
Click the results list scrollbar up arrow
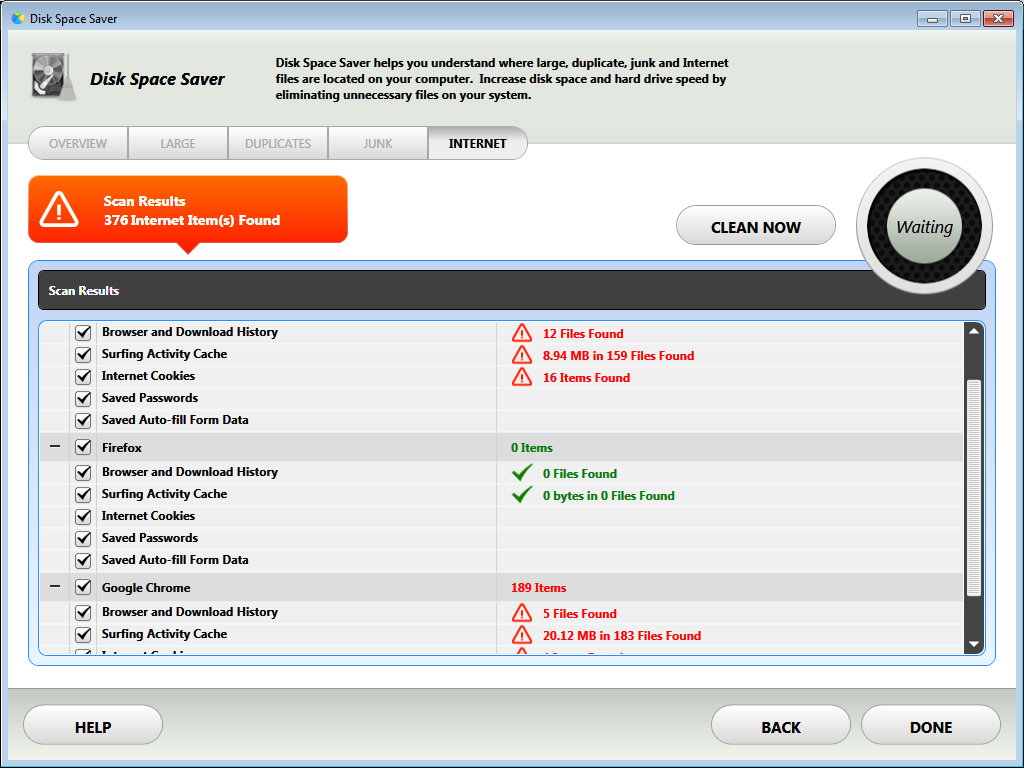(973, 331)
